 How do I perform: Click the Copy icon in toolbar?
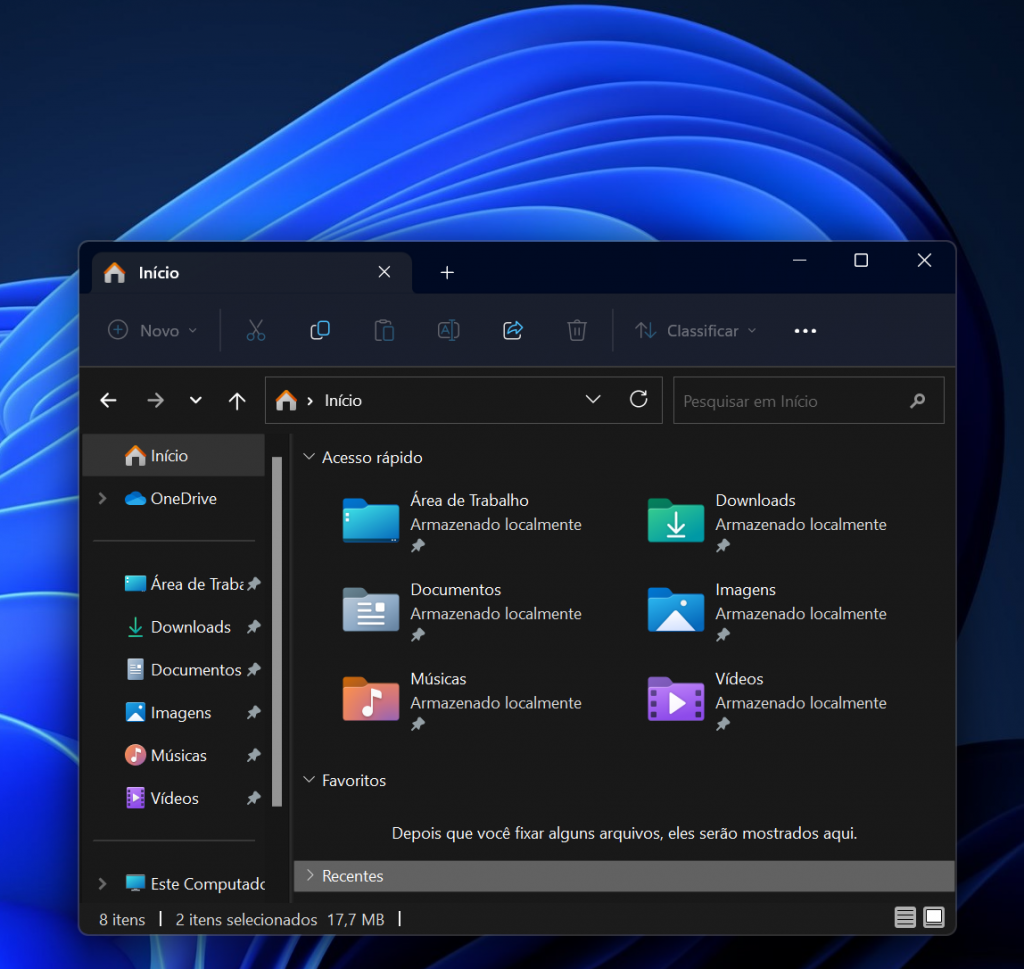pos(320,330)
